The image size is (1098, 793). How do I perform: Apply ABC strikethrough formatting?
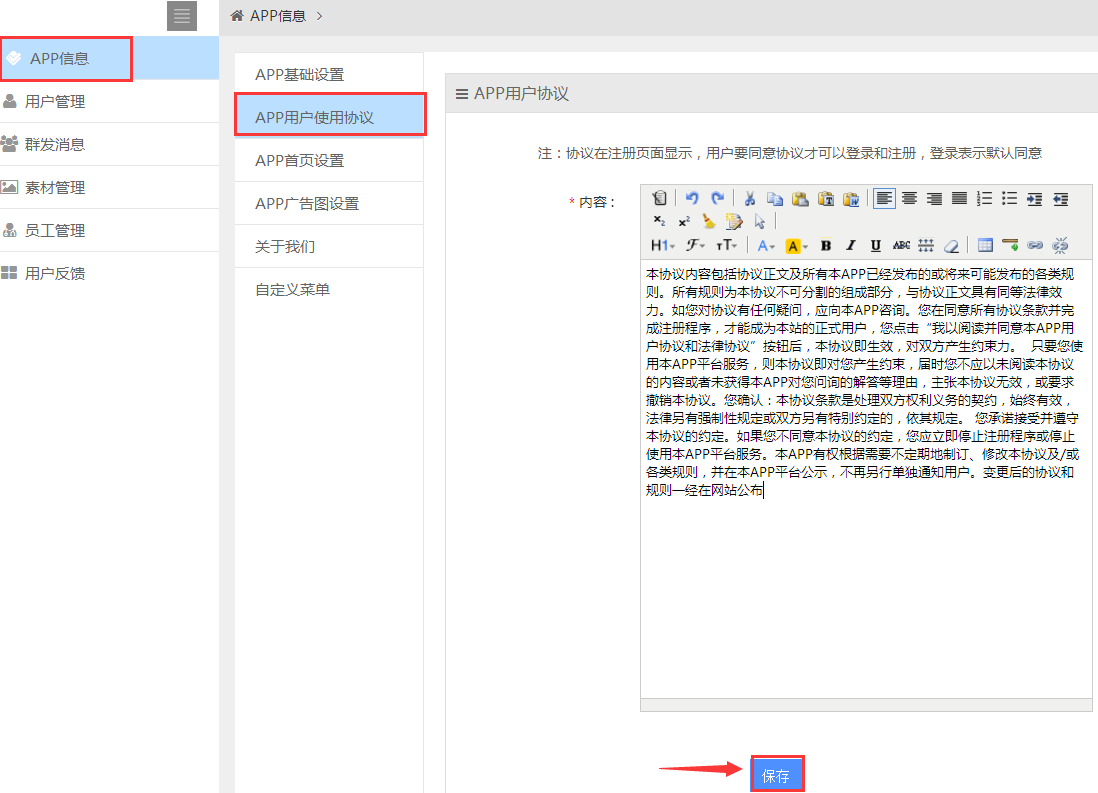tap(901, 245)
